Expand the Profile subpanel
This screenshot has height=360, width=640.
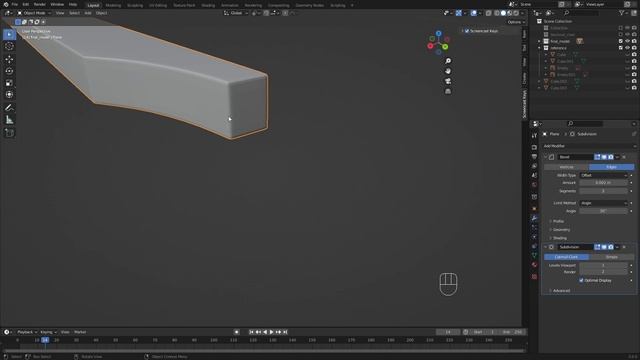point(558,221)
